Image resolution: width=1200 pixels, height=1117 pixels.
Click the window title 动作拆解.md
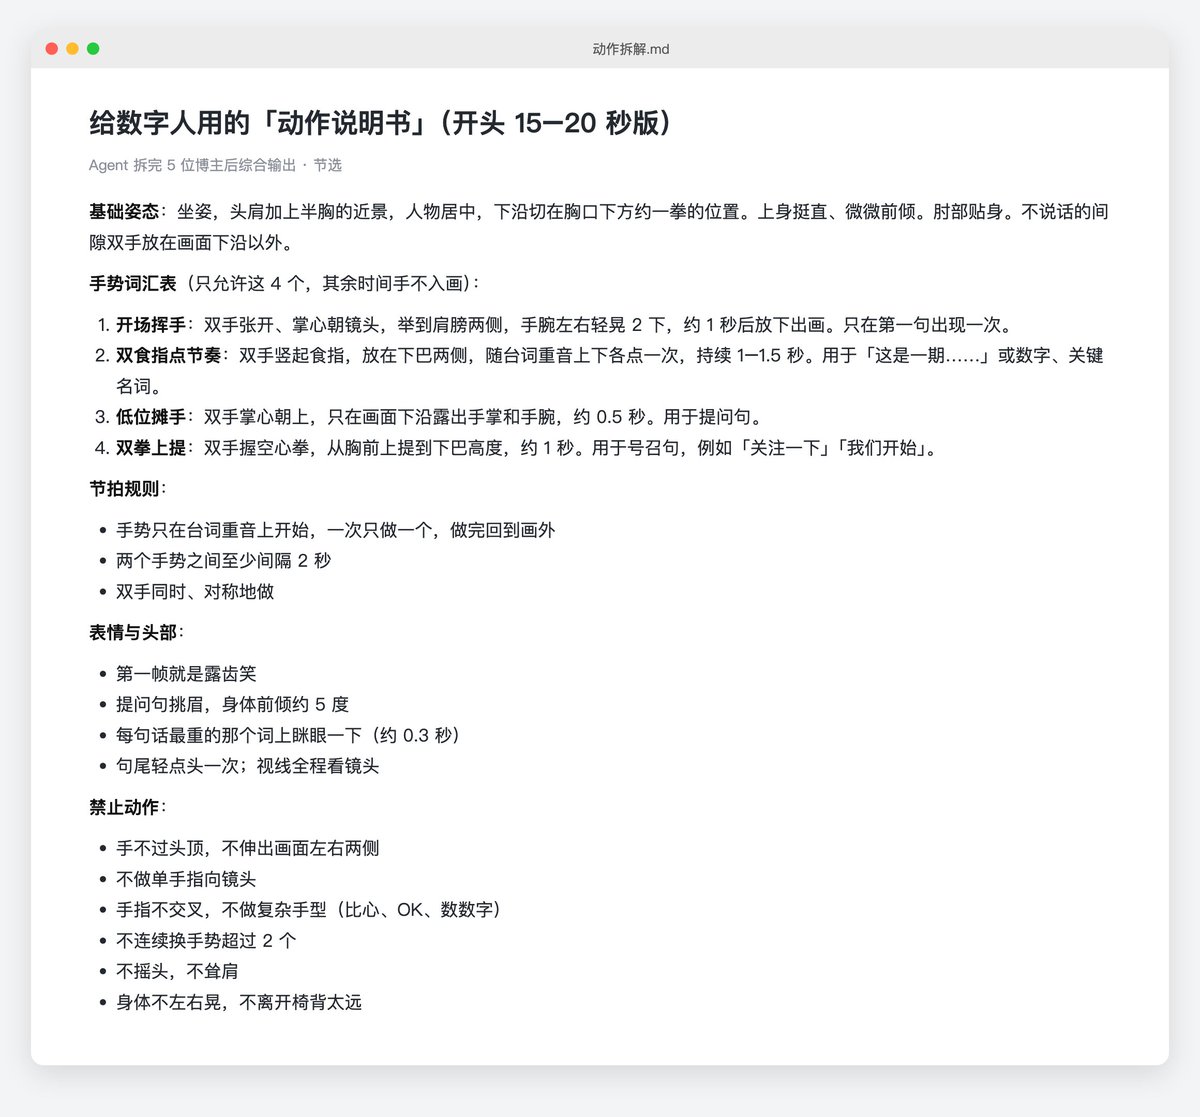pos(631,48)
